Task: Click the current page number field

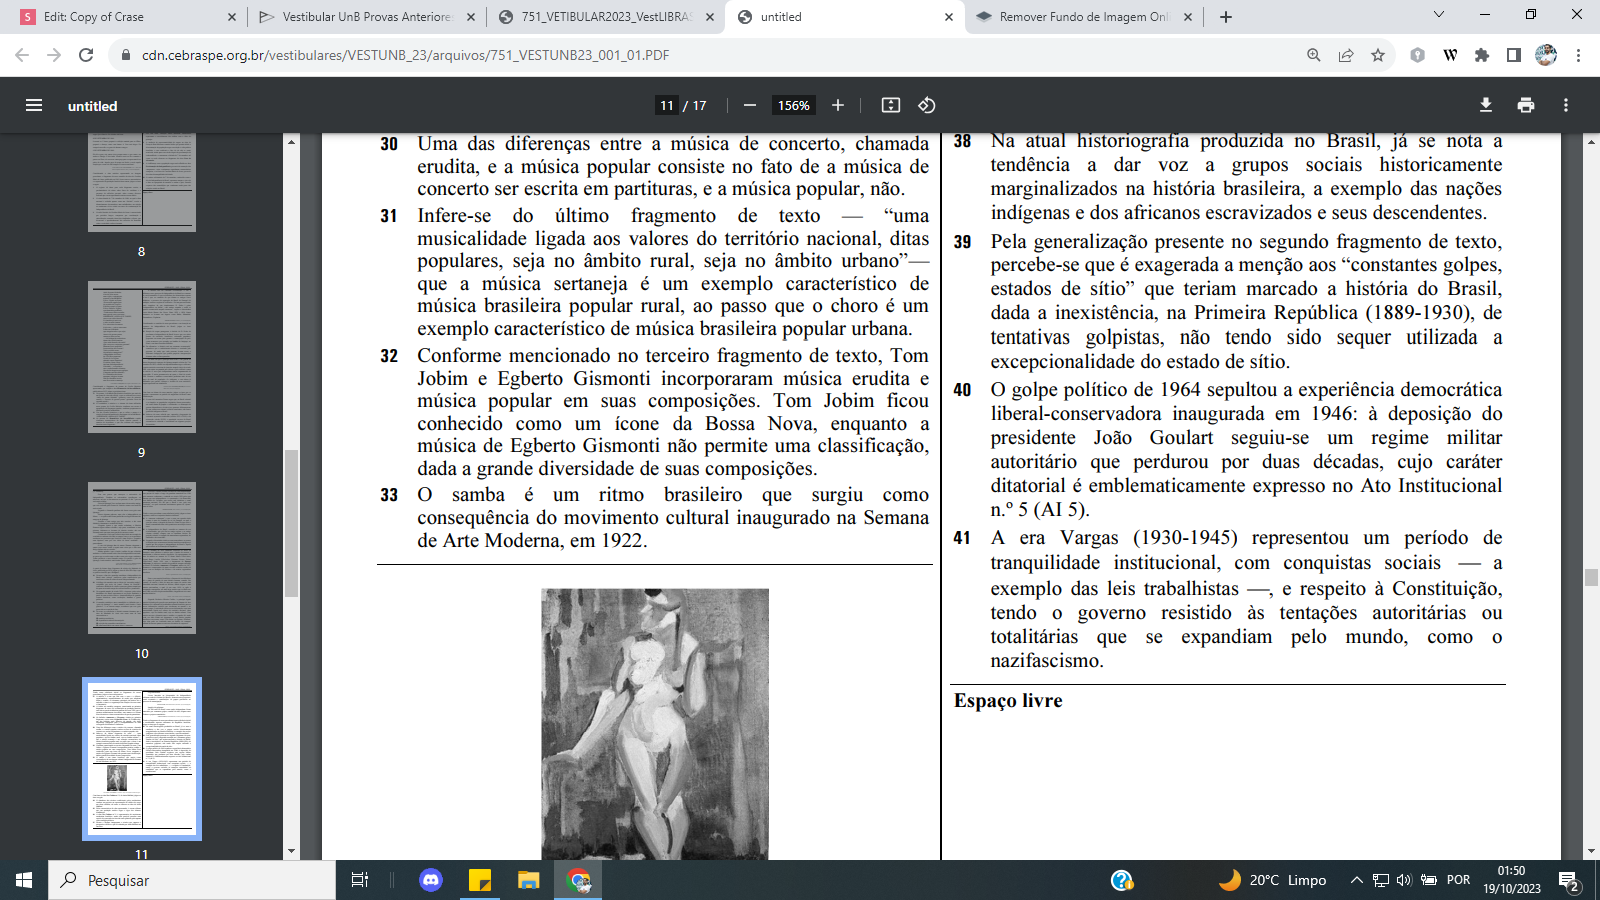Action: click(667, 105)
